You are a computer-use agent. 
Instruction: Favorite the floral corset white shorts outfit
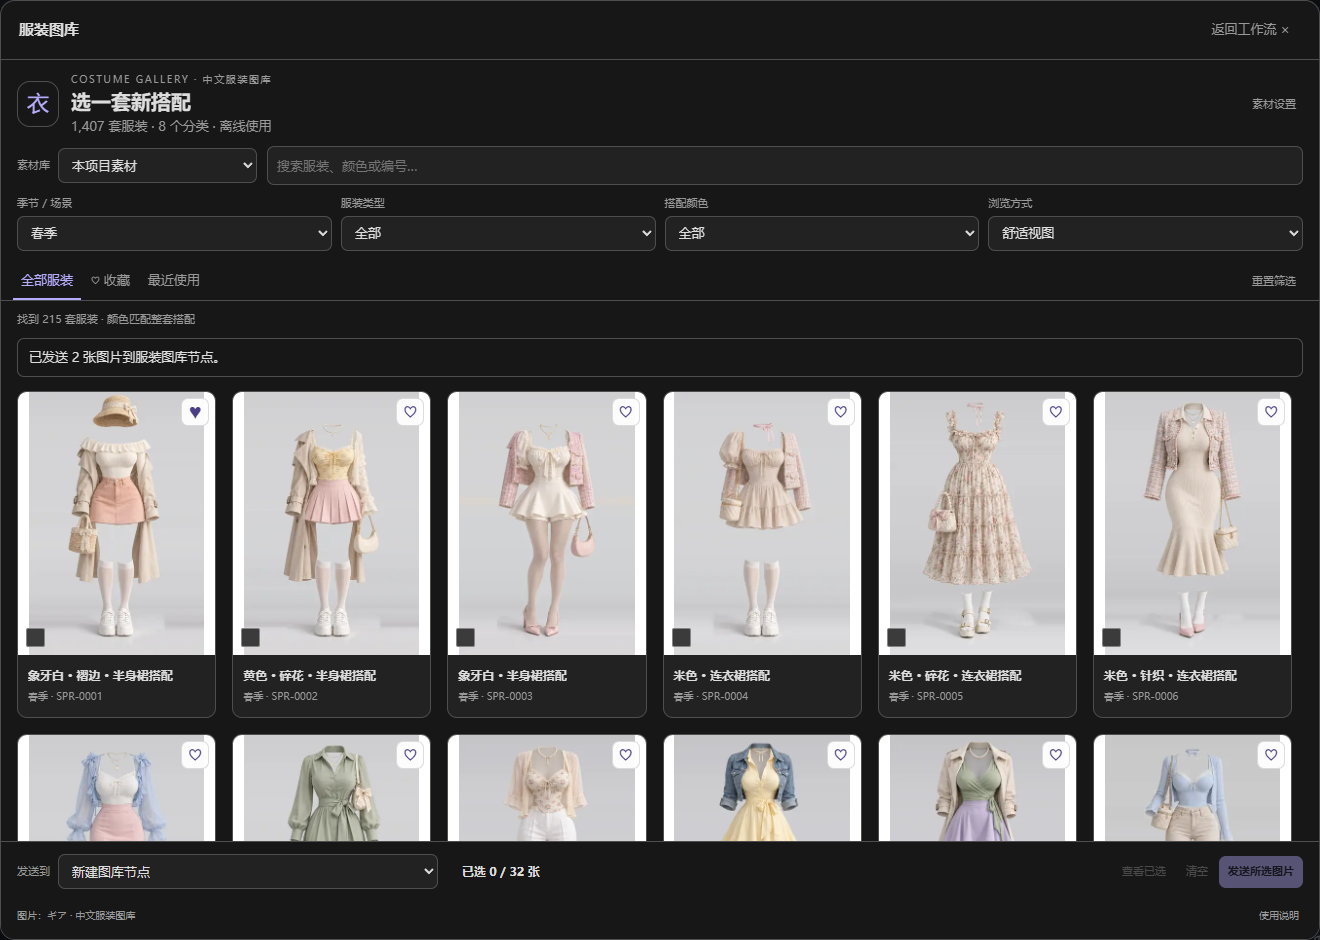click(x=625, y=755)
